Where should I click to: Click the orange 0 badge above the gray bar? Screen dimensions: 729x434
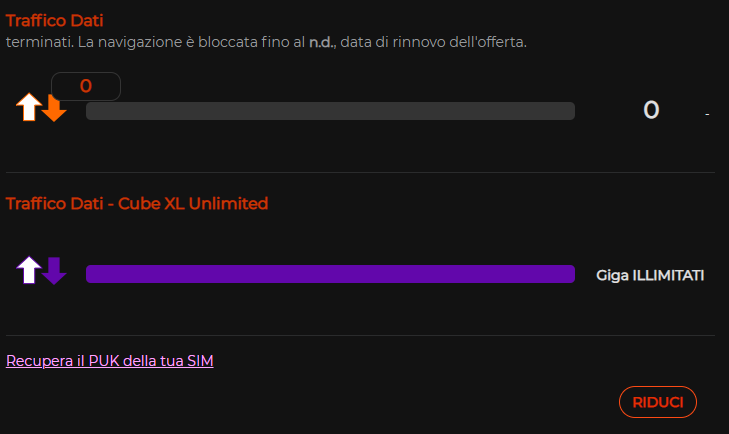pos(85,87)
